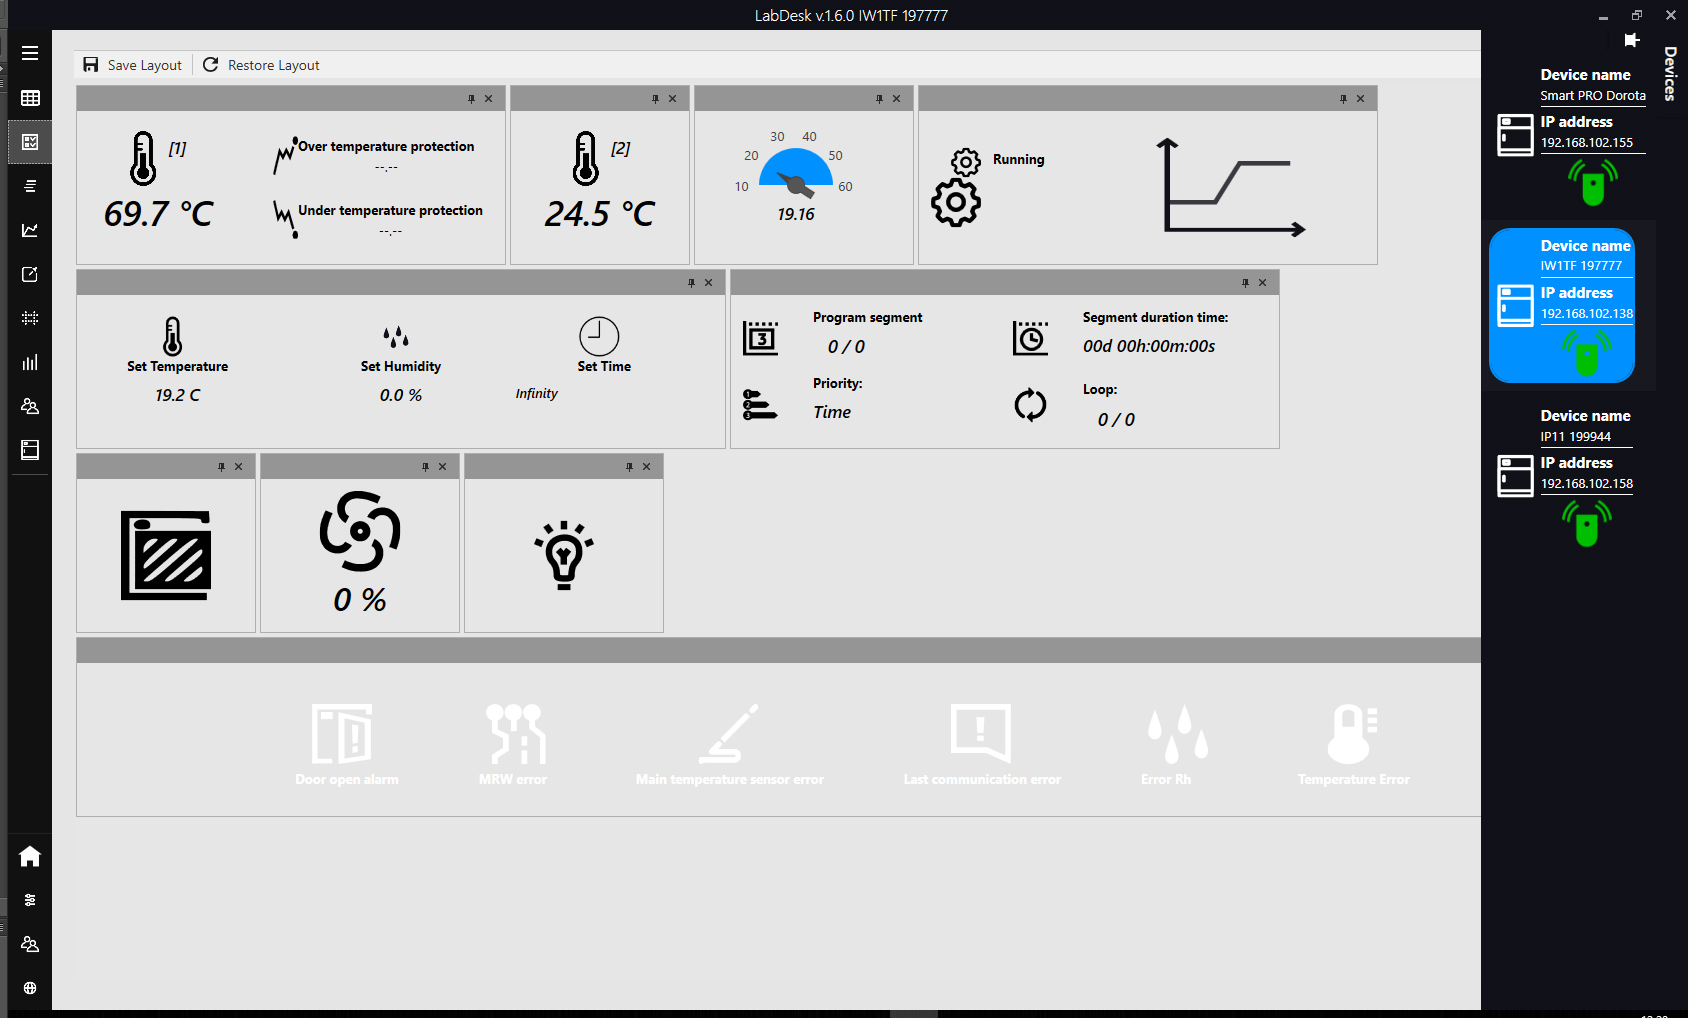
Task: Close the light bulb panel
Action: (x=646, y=467)
